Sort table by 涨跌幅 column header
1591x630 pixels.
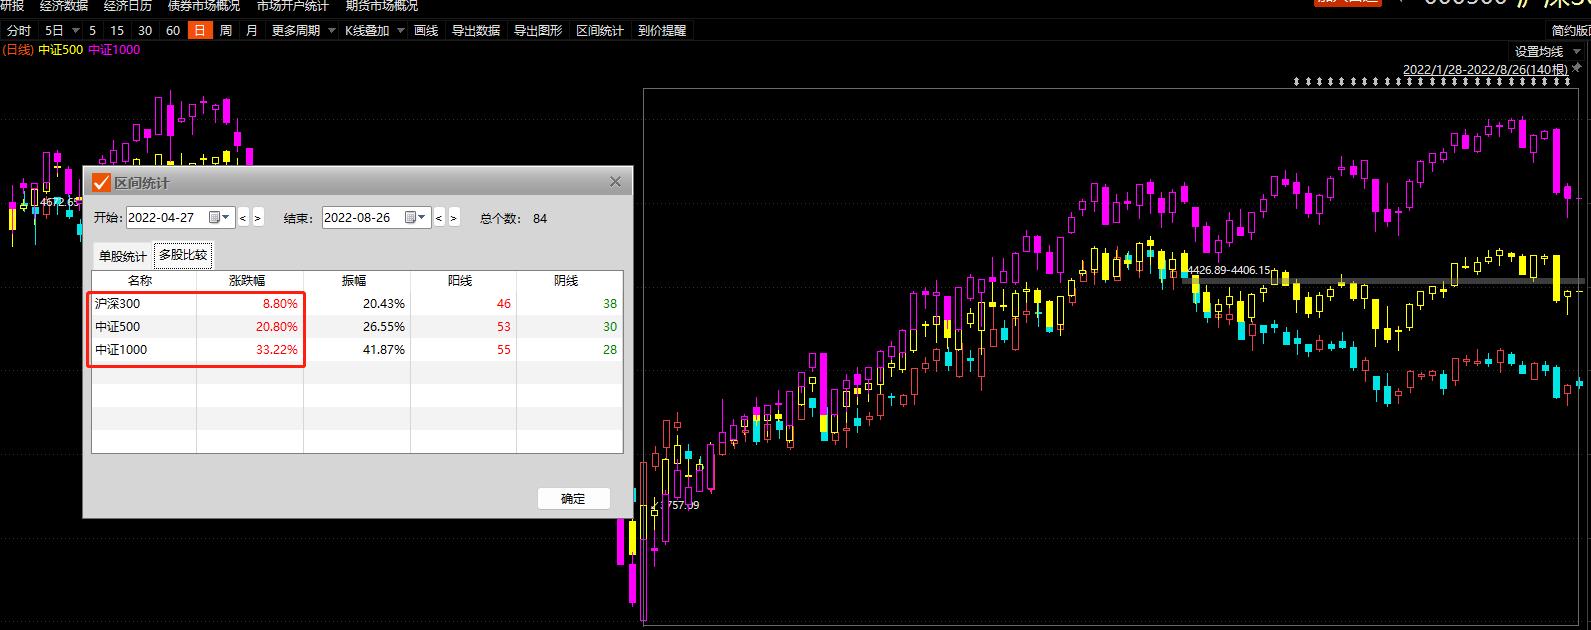tap(247, 281)
